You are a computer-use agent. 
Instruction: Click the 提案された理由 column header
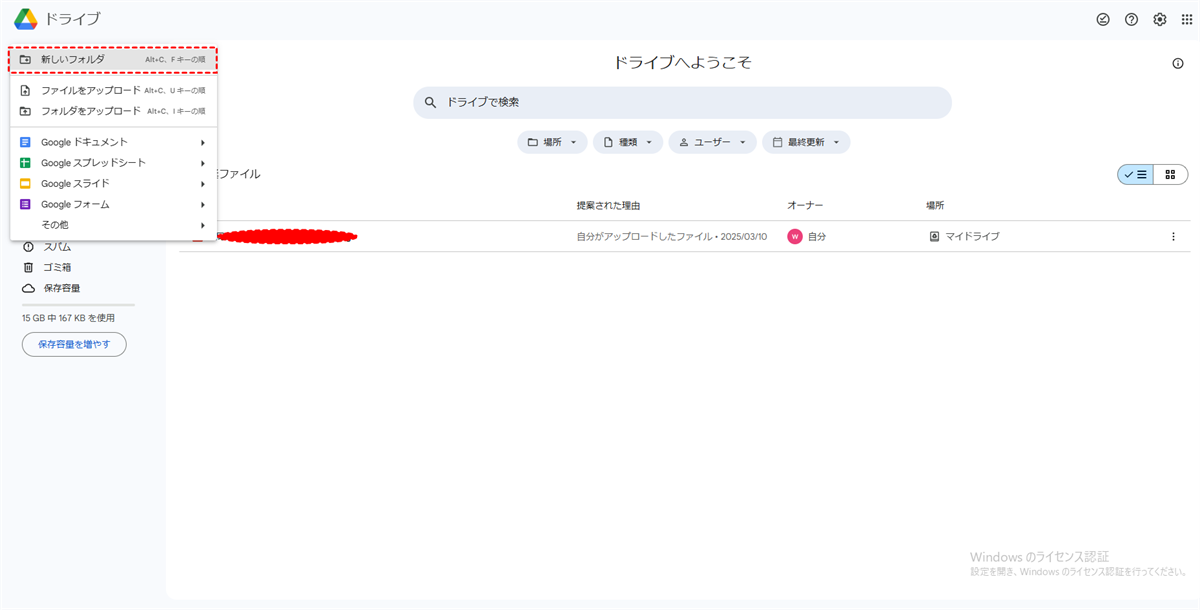pos(608,205)
